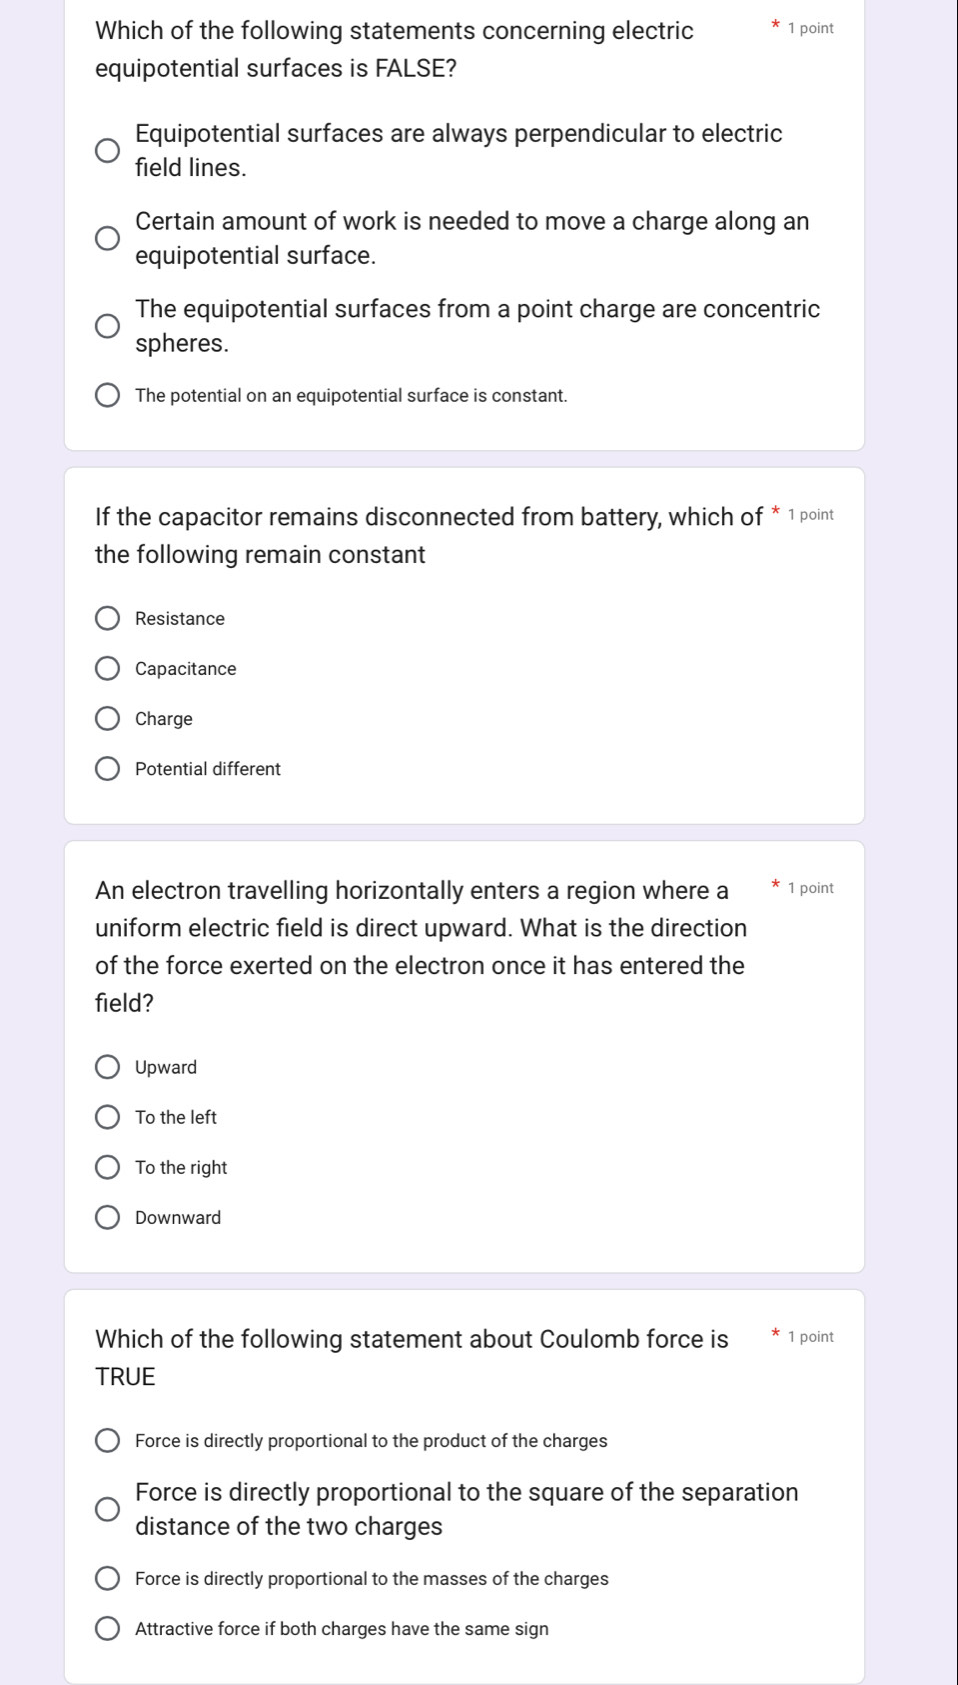
Task: Pick 'To the right' answer
Action: coord(107,1168)
